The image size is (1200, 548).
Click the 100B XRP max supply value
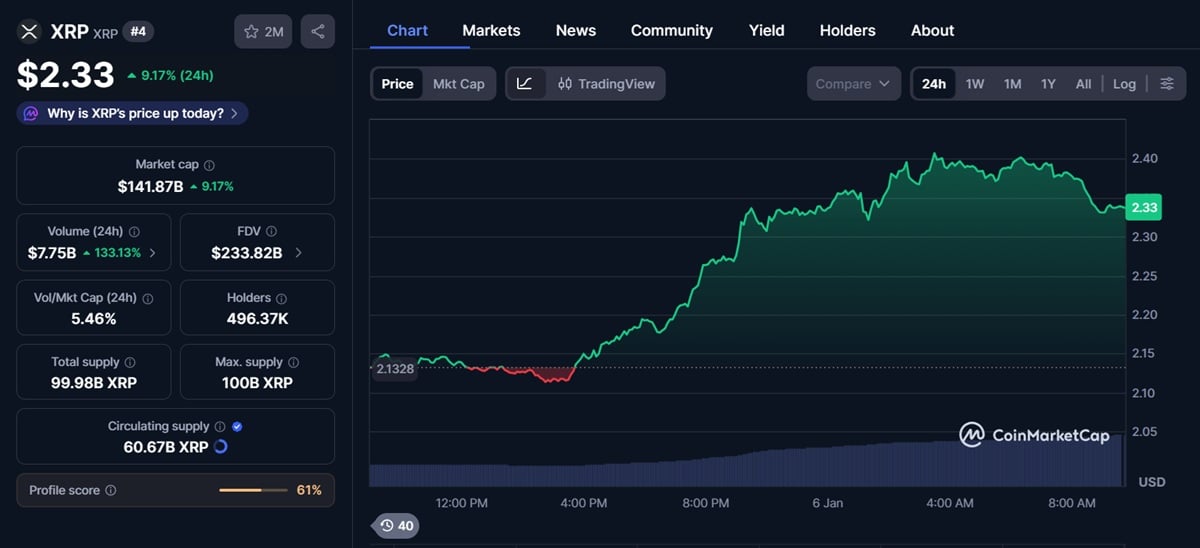(257, 383)
